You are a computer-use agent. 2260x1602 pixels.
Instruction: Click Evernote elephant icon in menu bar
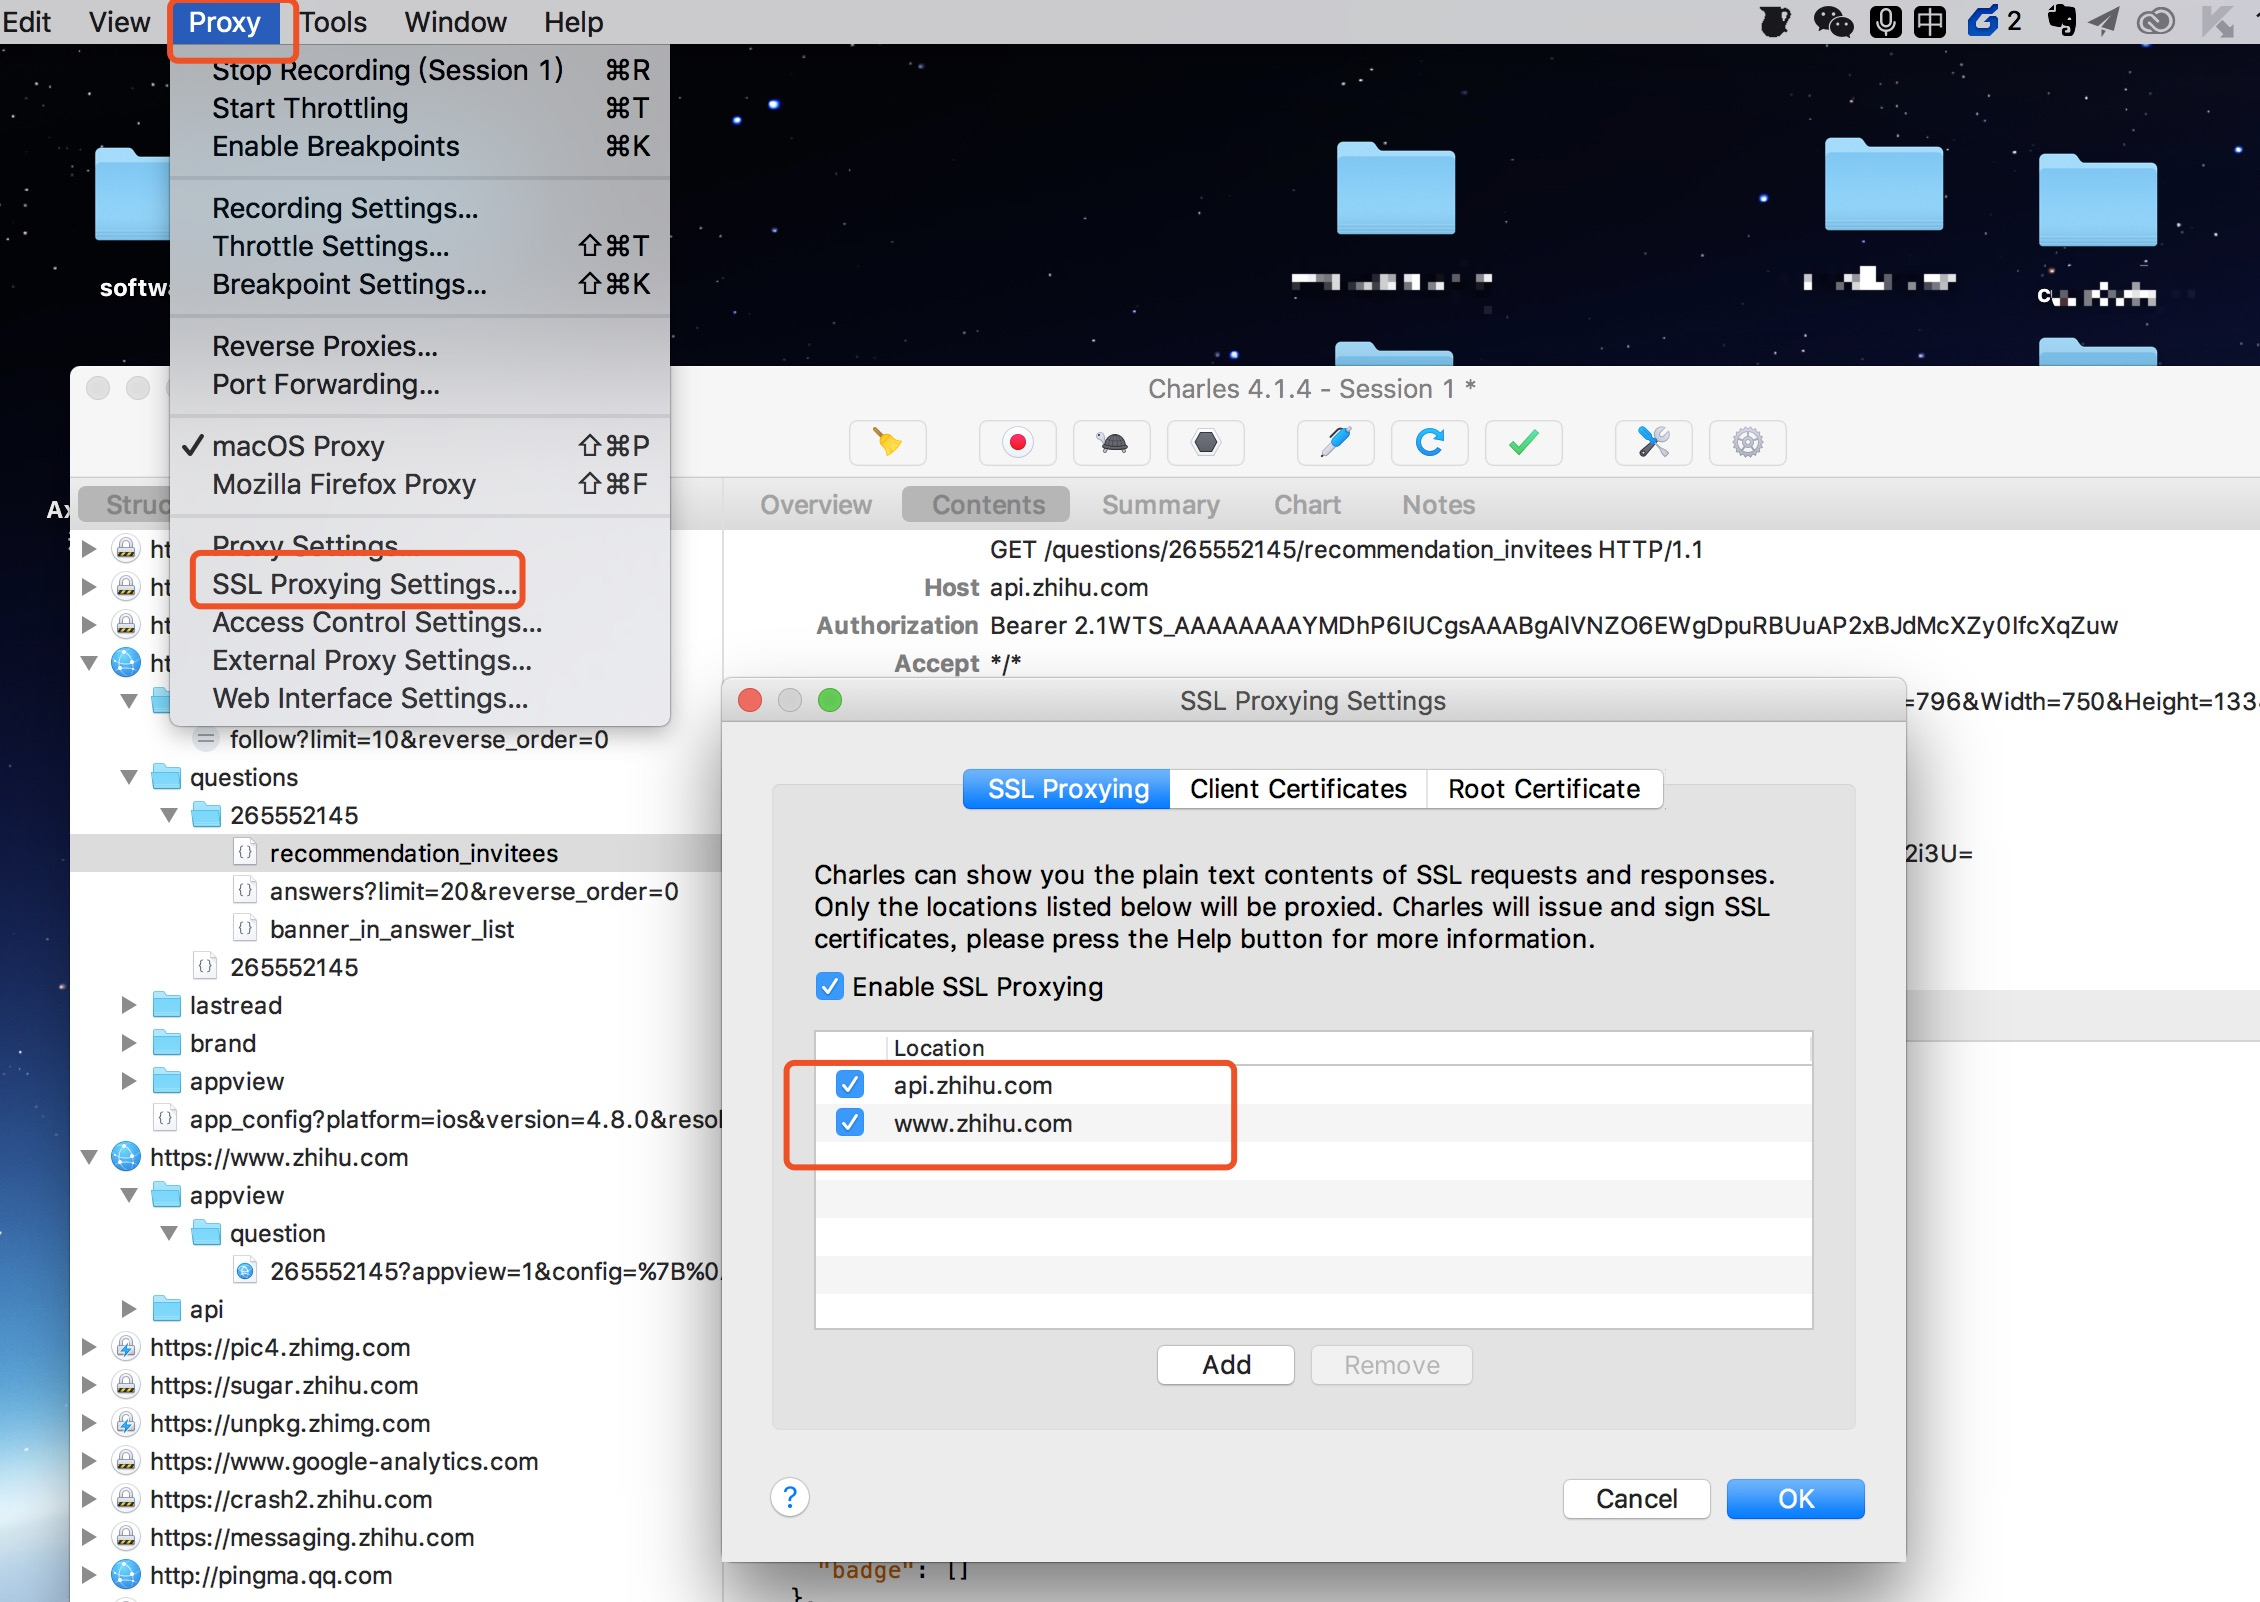click(2060, 20)
